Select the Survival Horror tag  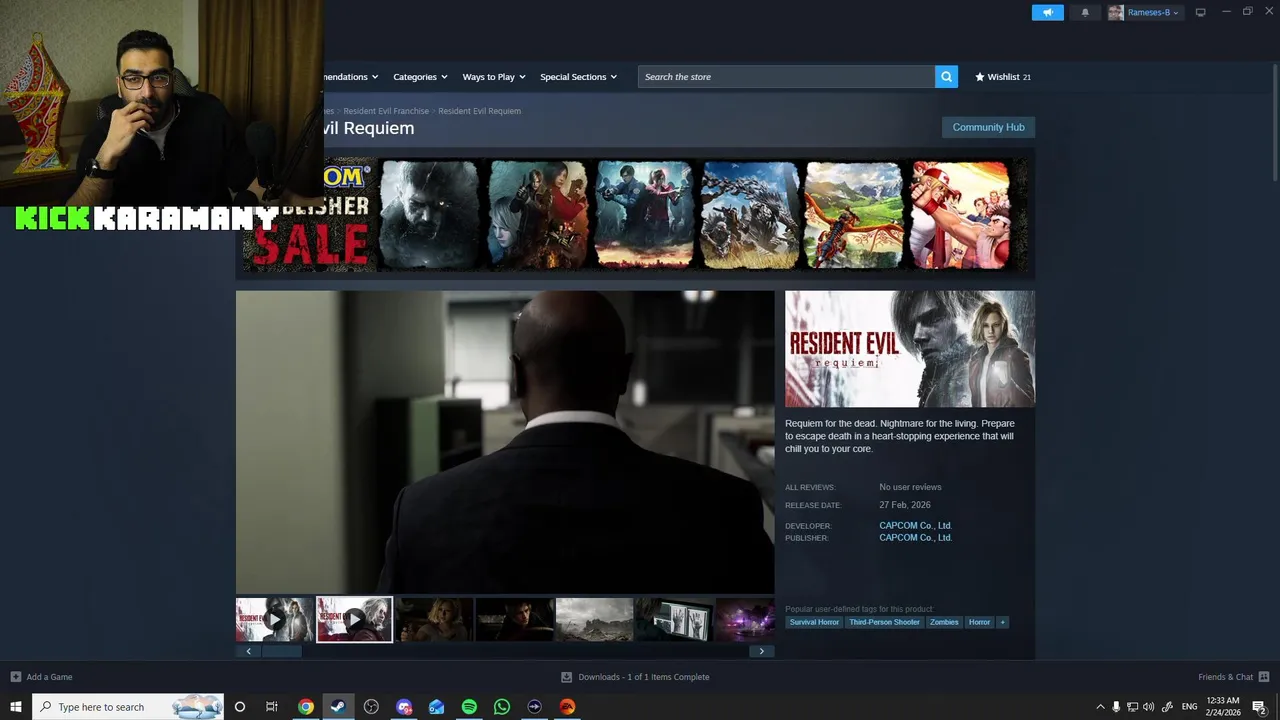814,622
